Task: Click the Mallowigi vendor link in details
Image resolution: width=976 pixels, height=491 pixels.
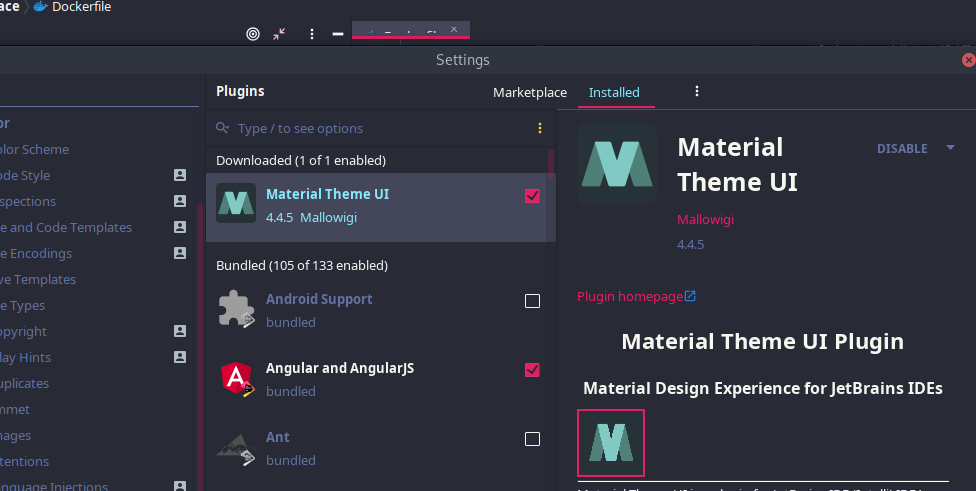Action: click(x=705, y=220)
